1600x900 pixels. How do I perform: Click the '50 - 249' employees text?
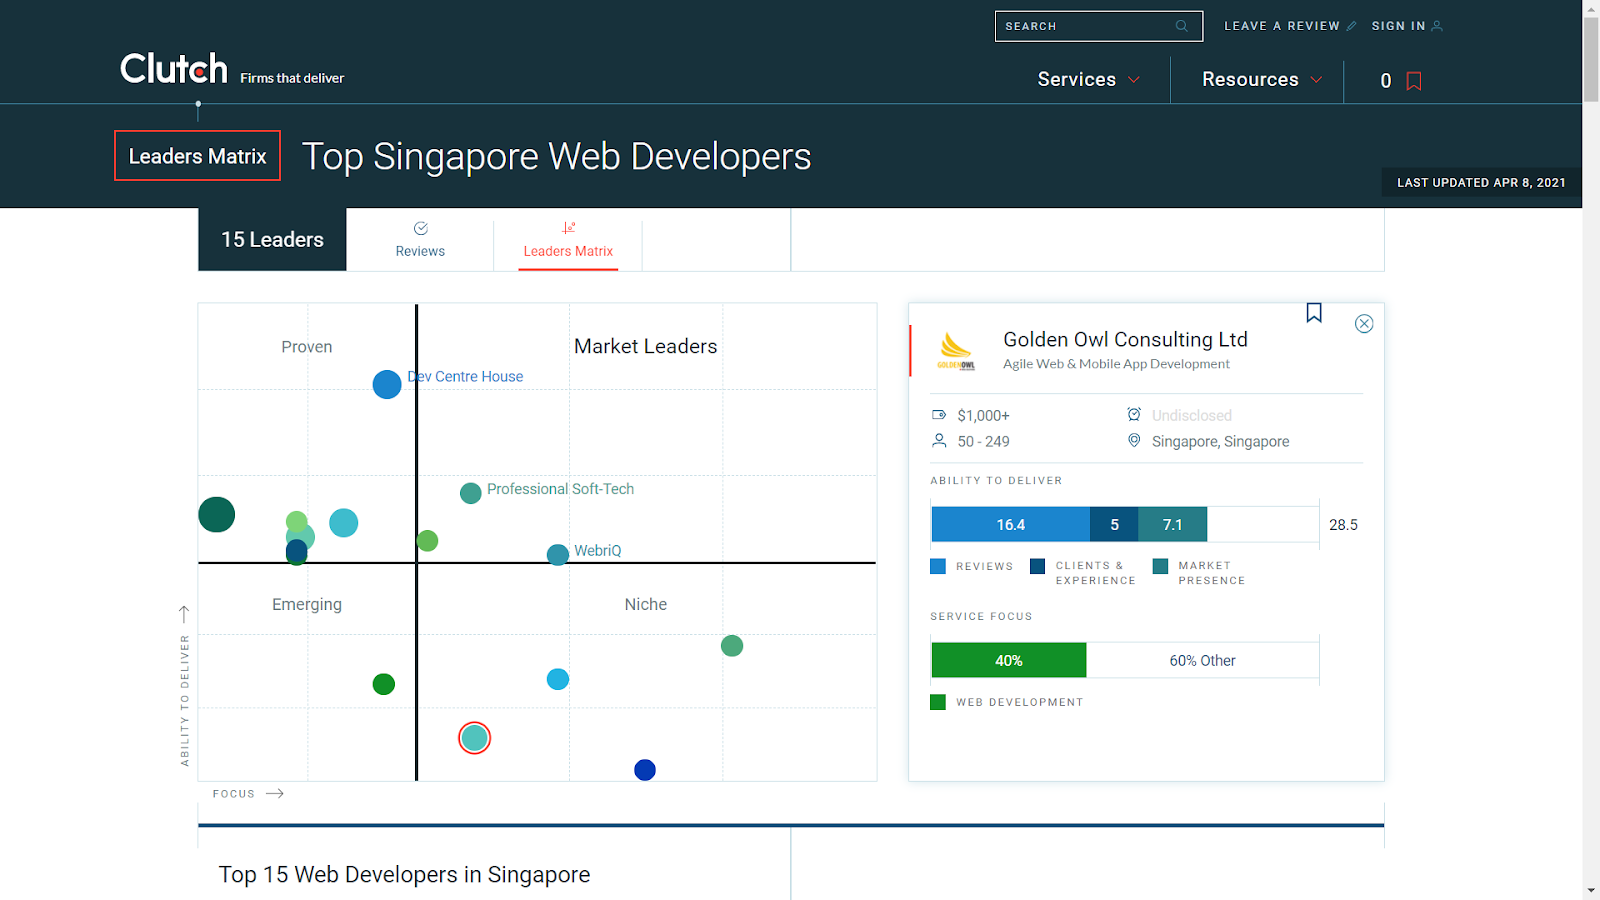pyautogui.click(x=983, y=442)
